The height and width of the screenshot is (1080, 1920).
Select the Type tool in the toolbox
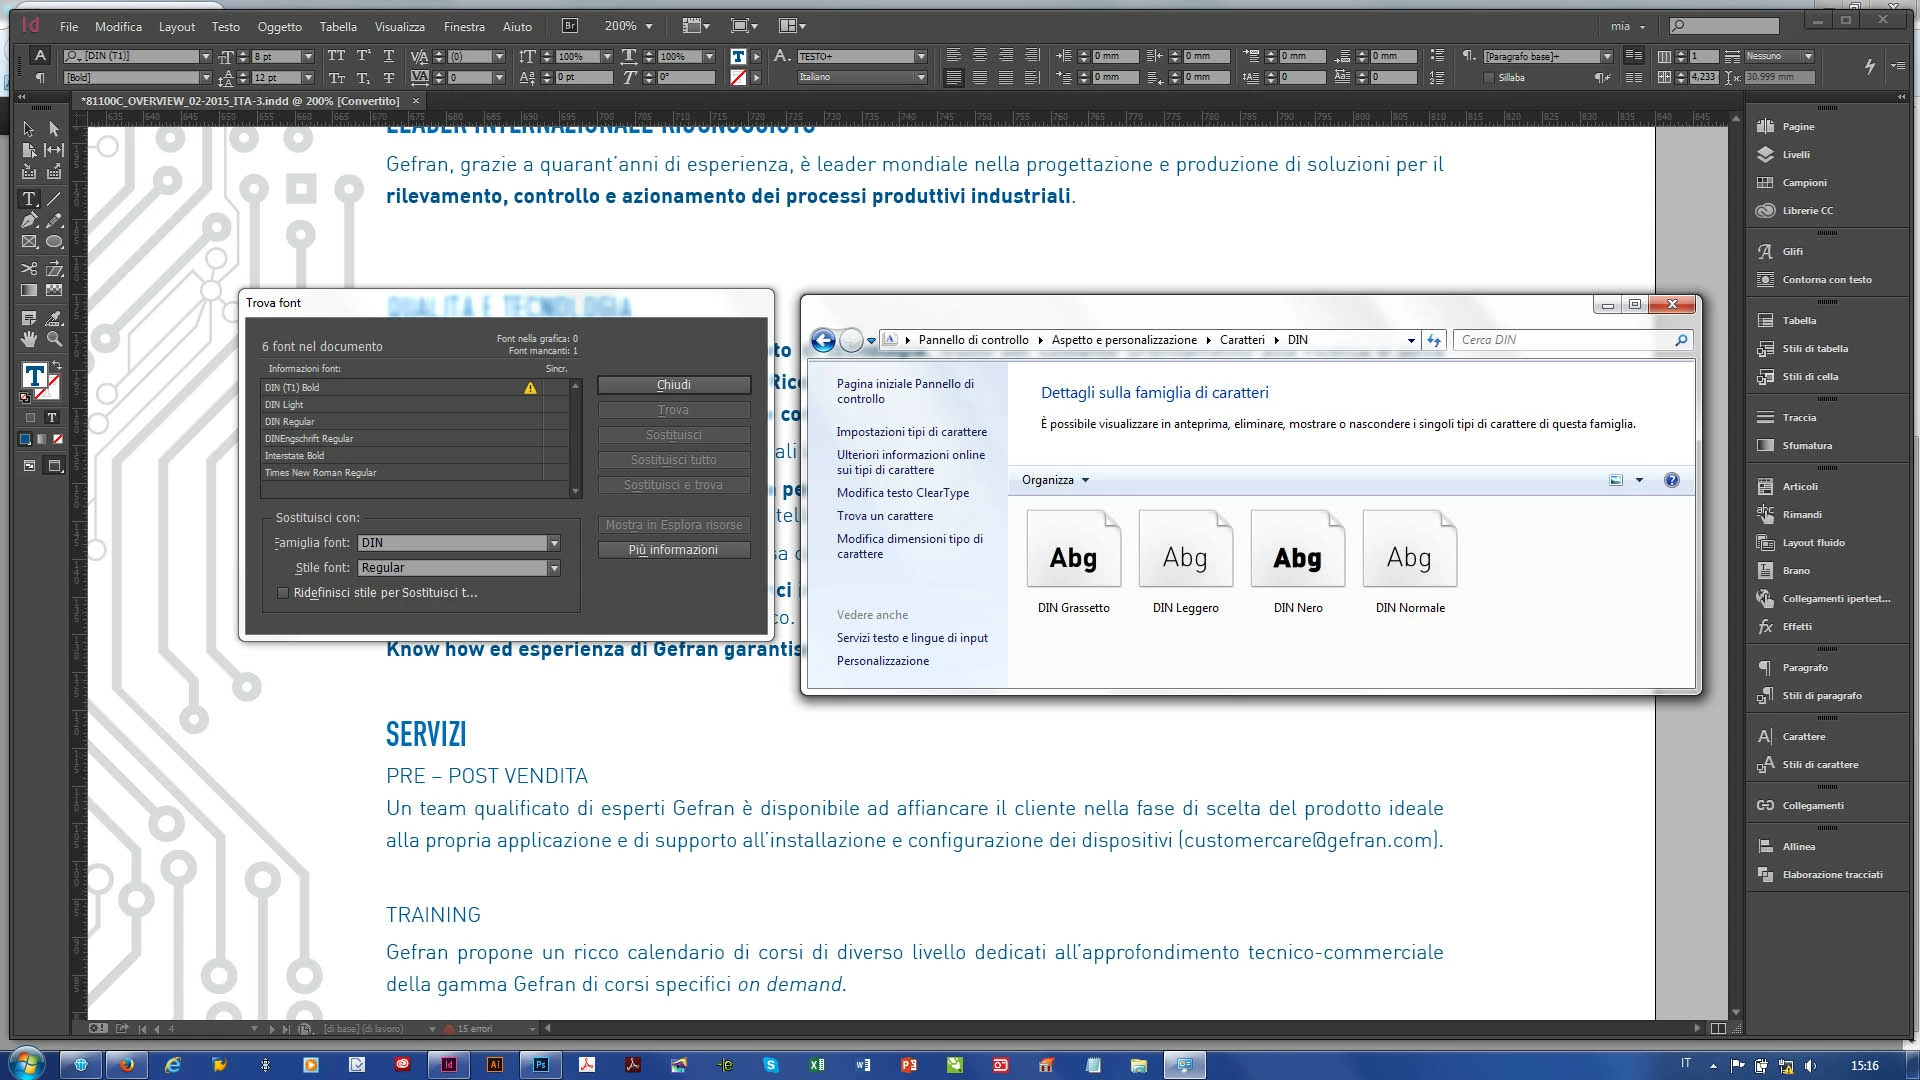(29, 199)
